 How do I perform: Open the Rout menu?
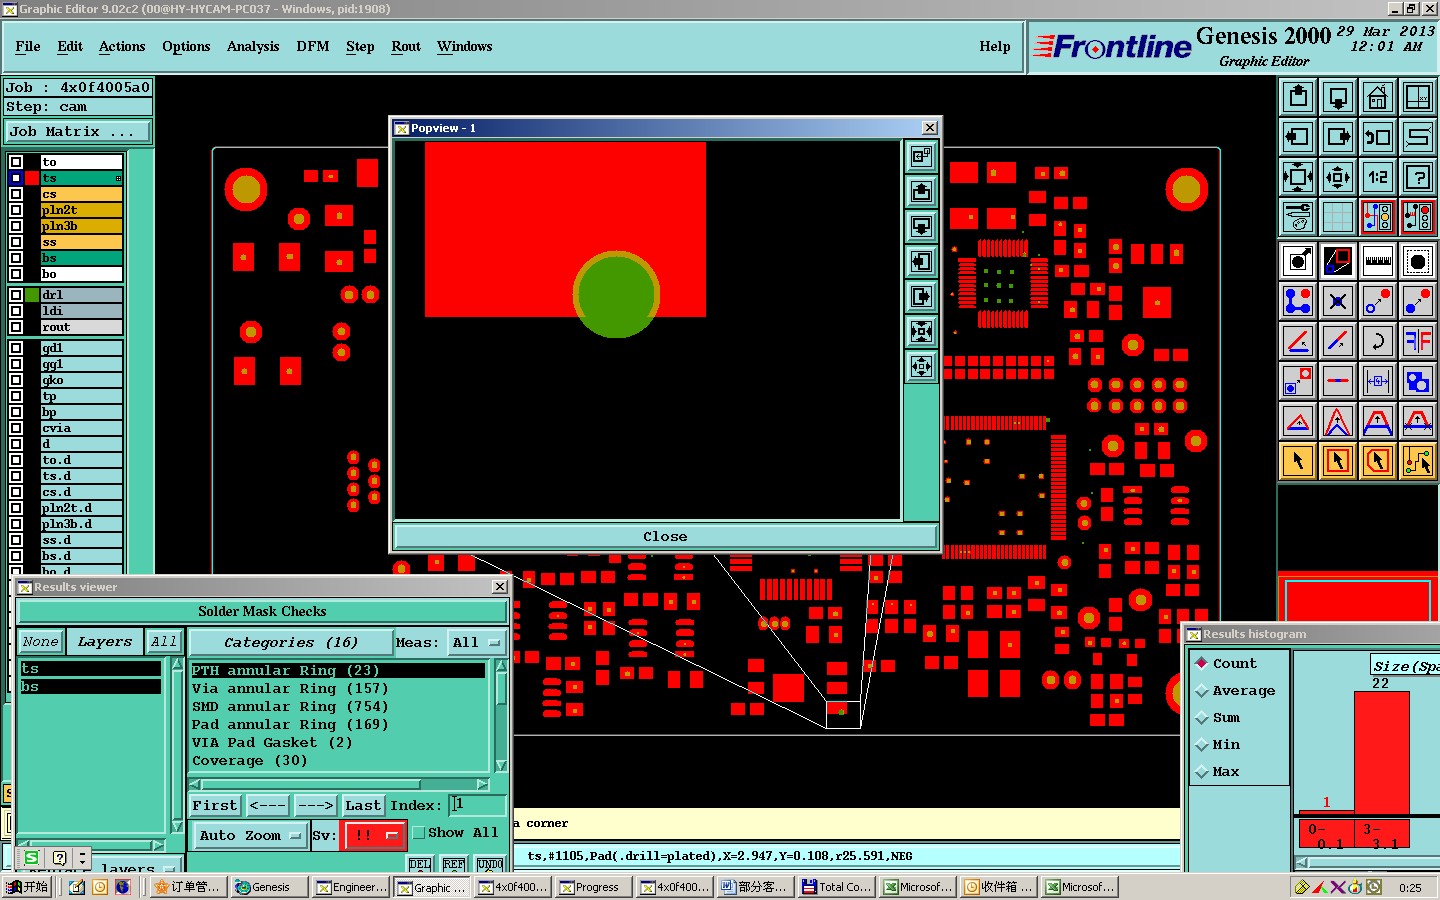[406, 47]
